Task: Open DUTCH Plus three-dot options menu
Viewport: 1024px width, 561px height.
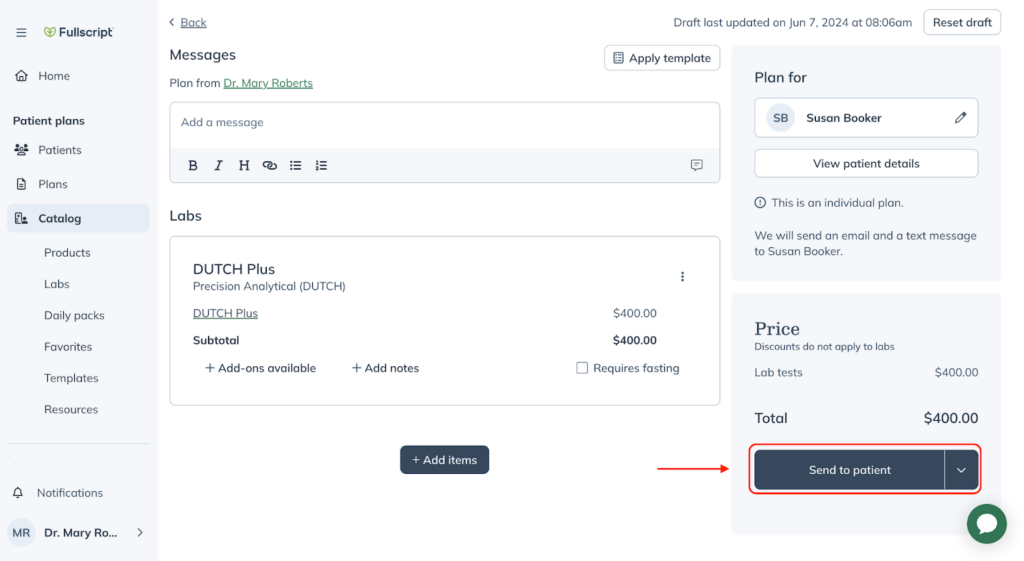Action: (x=682, y=277)
